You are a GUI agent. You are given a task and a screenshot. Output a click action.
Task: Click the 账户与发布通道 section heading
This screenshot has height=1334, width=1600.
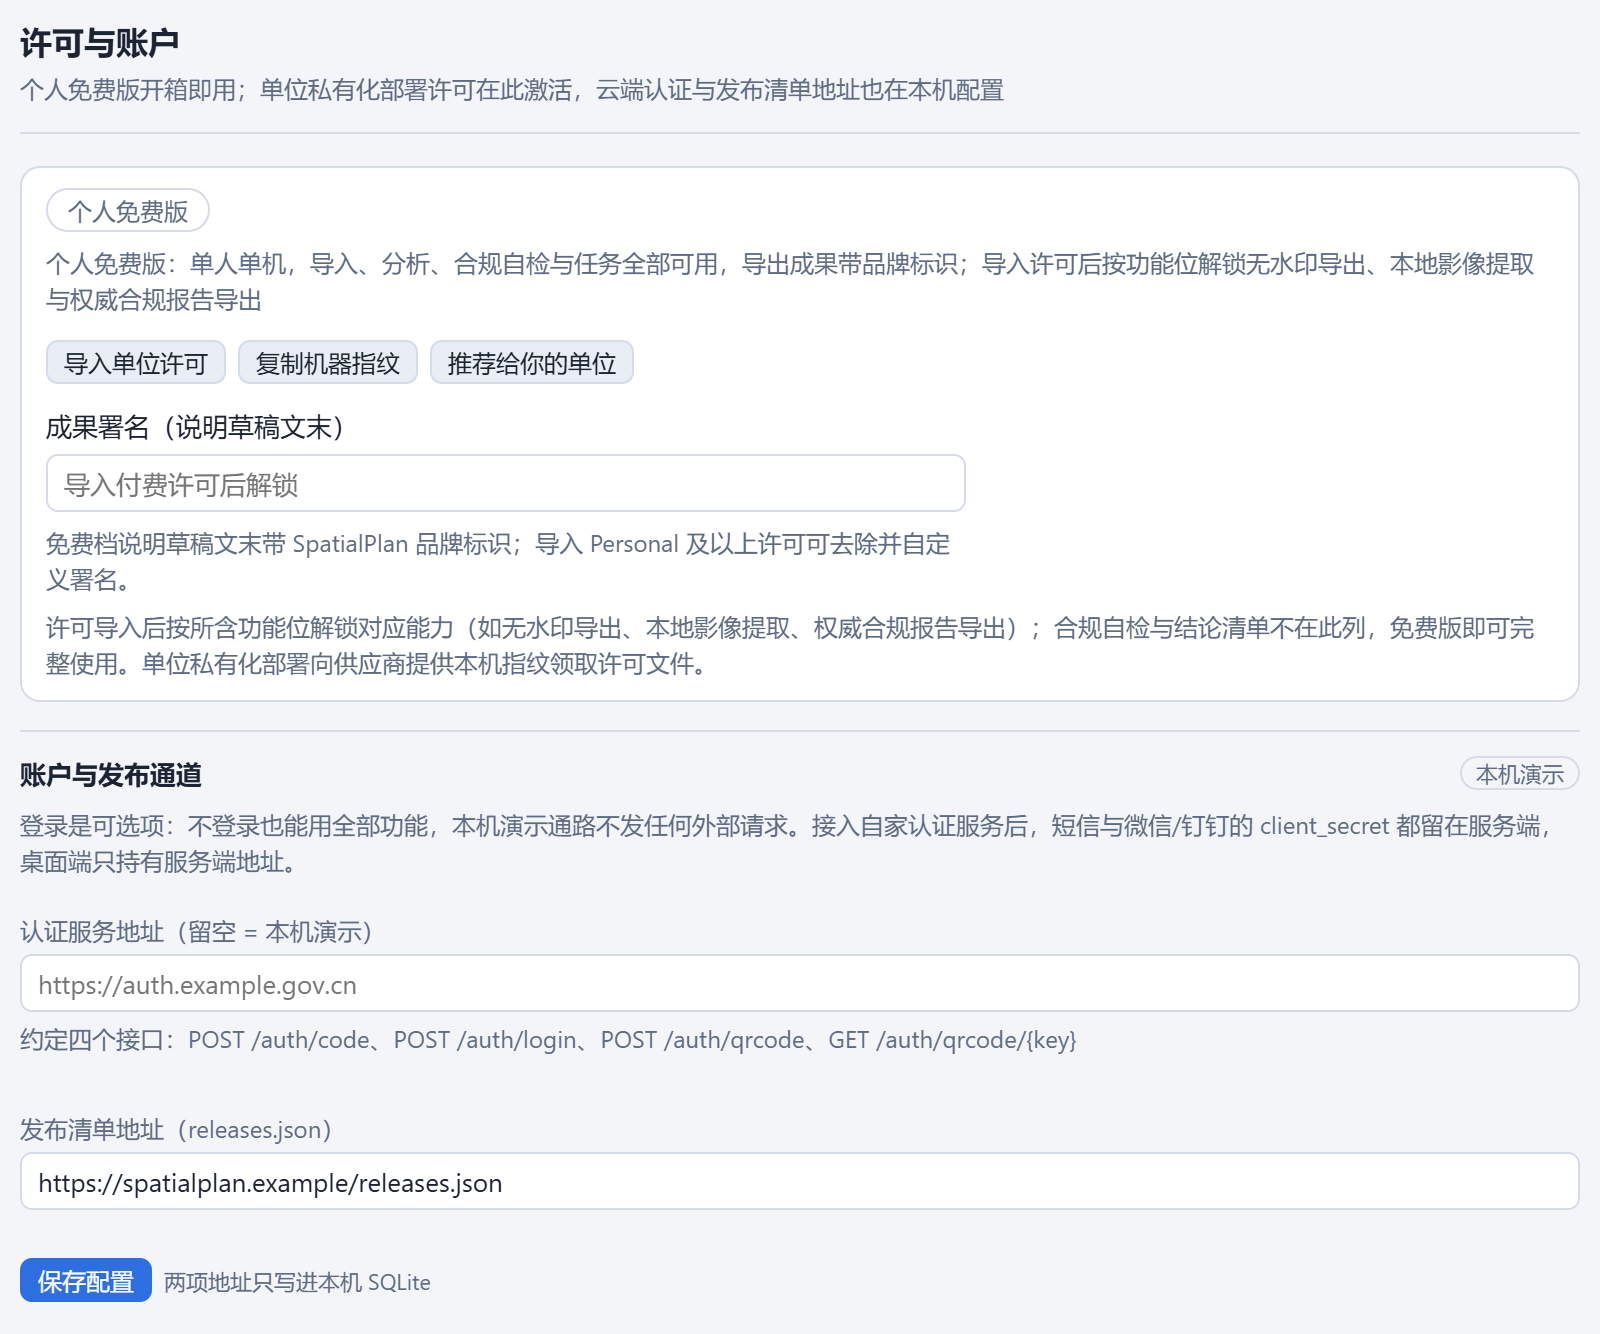pos(111,775)
